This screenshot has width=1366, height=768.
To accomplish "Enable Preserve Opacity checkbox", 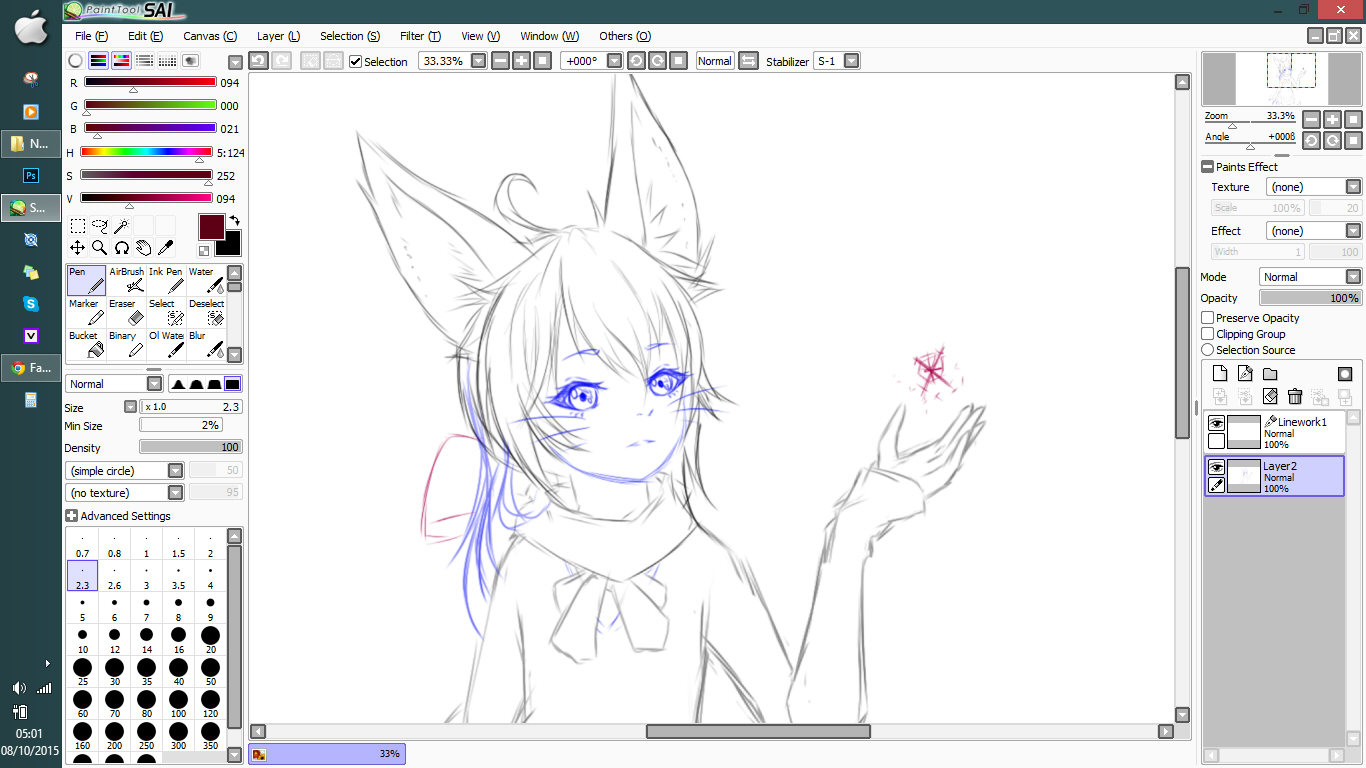I will 1208,318.
